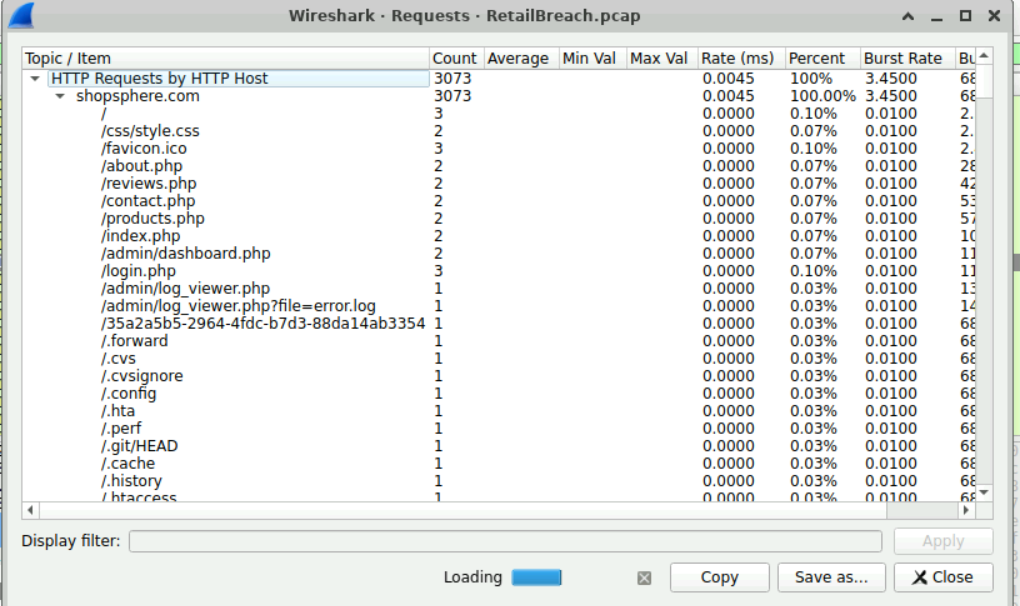Click horizontal scrollbar left arrow
The width and height of the screenshot is (1020, 606).
point(31,510)
